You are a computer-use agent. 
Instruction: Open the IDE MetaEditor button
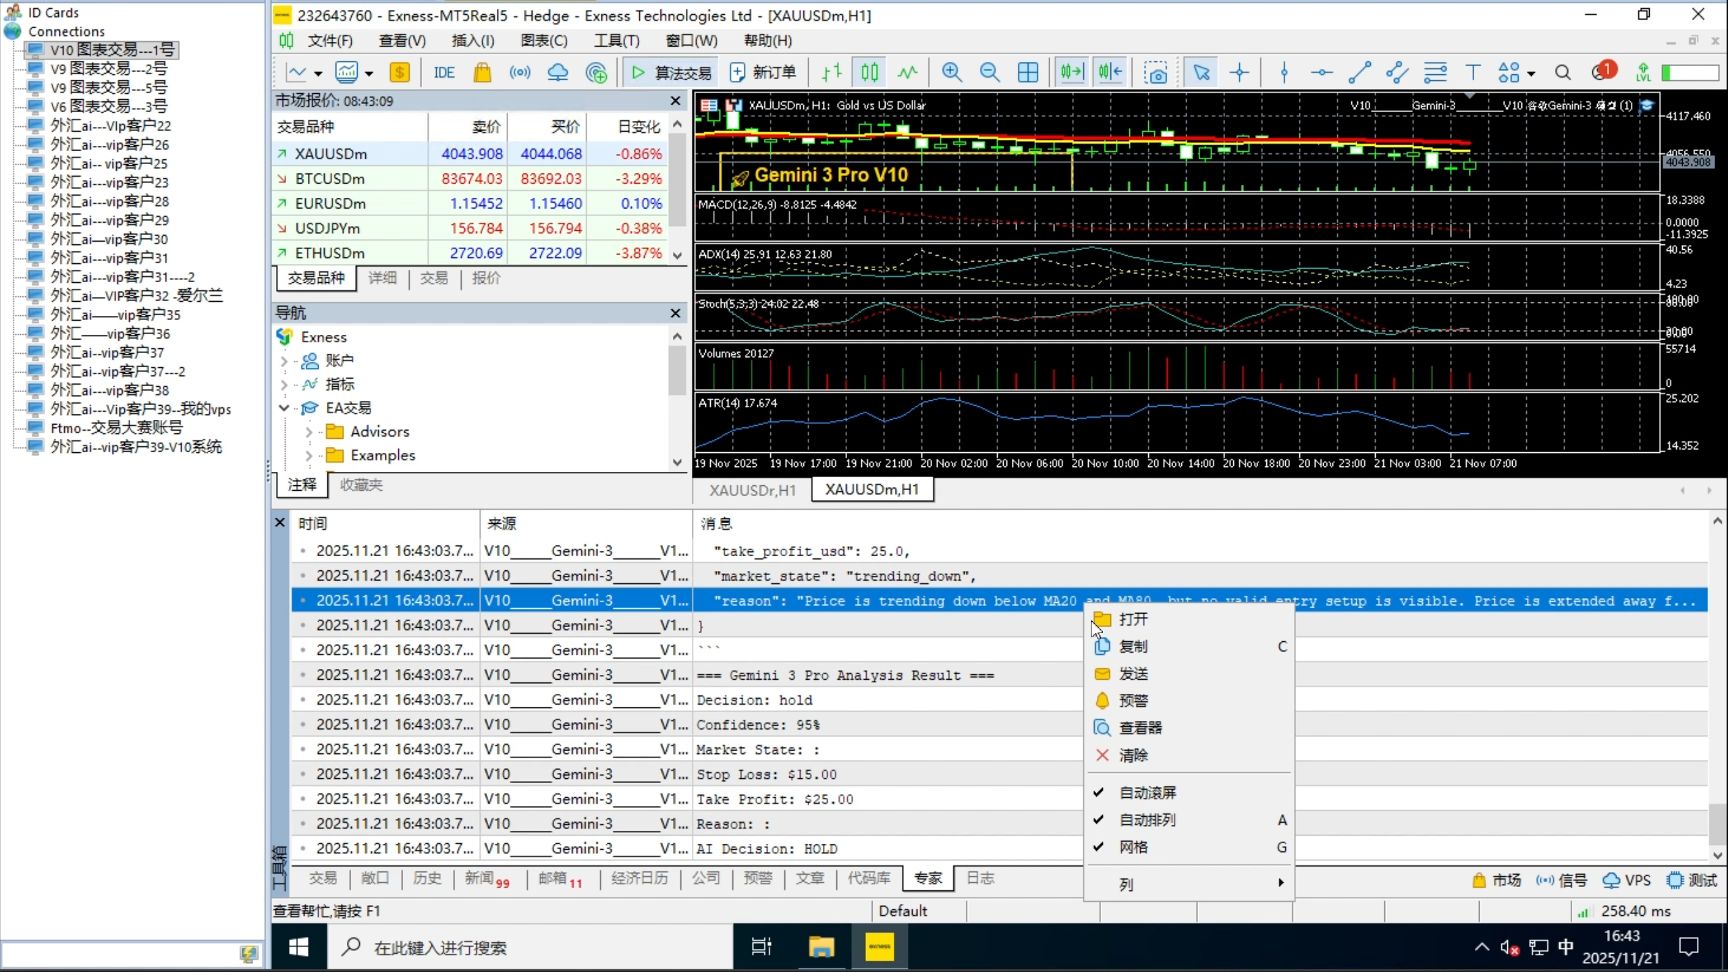444,72
